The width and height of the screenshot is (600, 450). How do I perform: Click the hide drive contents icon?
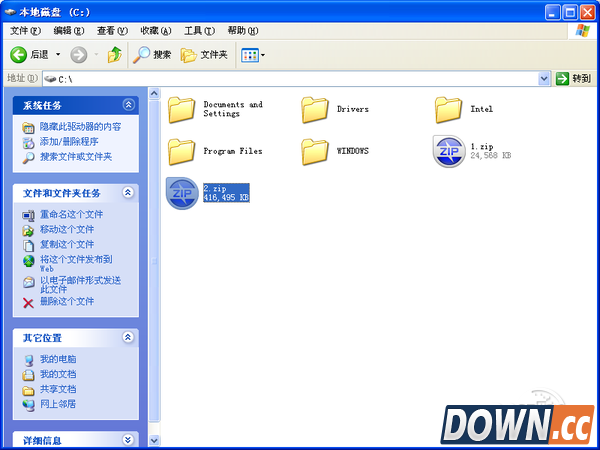28,128
